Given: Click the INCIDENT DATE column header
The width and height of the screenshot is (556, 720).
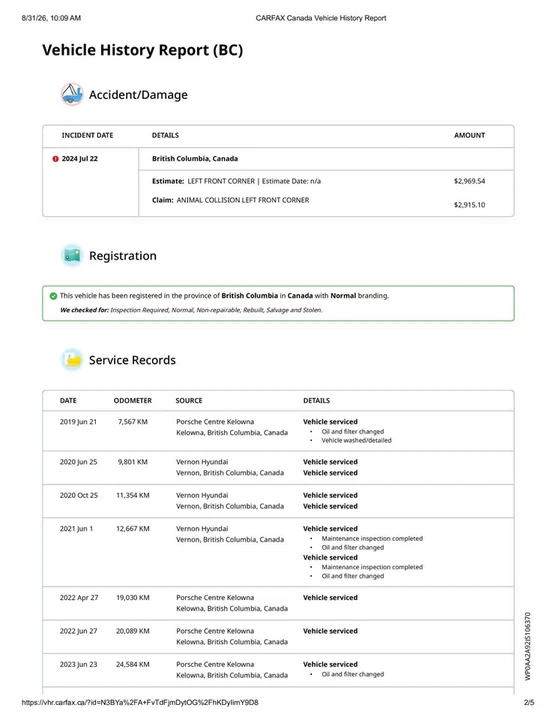Looking at the screenshot, I should point(87,135).
